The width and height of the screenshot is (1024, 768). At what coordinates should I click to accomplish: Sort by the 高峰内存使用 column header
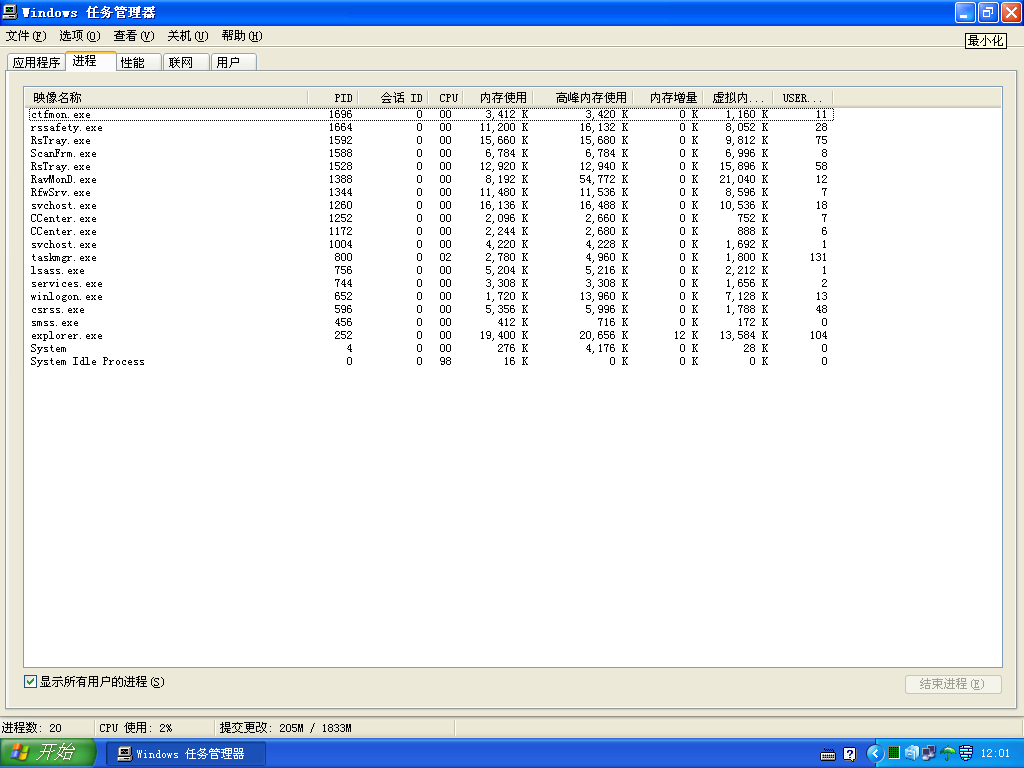pyautogui.click(x=583, y=98)
